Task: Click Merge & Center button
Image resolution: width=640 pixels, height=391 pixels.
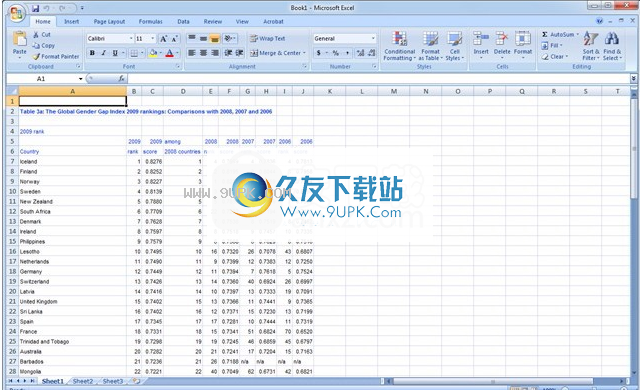Action: tap(278, 53)
